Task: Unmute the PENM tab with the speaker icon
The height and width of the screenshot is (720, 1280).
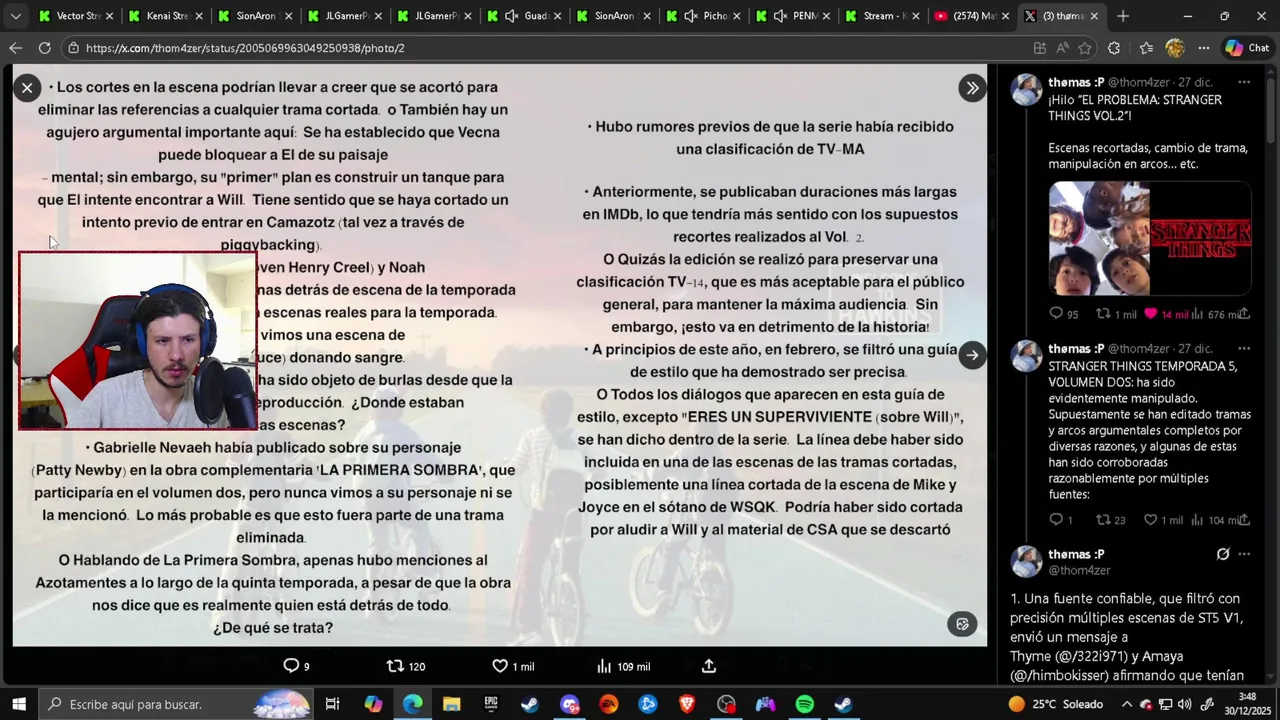Action: [x=780, y=16]
